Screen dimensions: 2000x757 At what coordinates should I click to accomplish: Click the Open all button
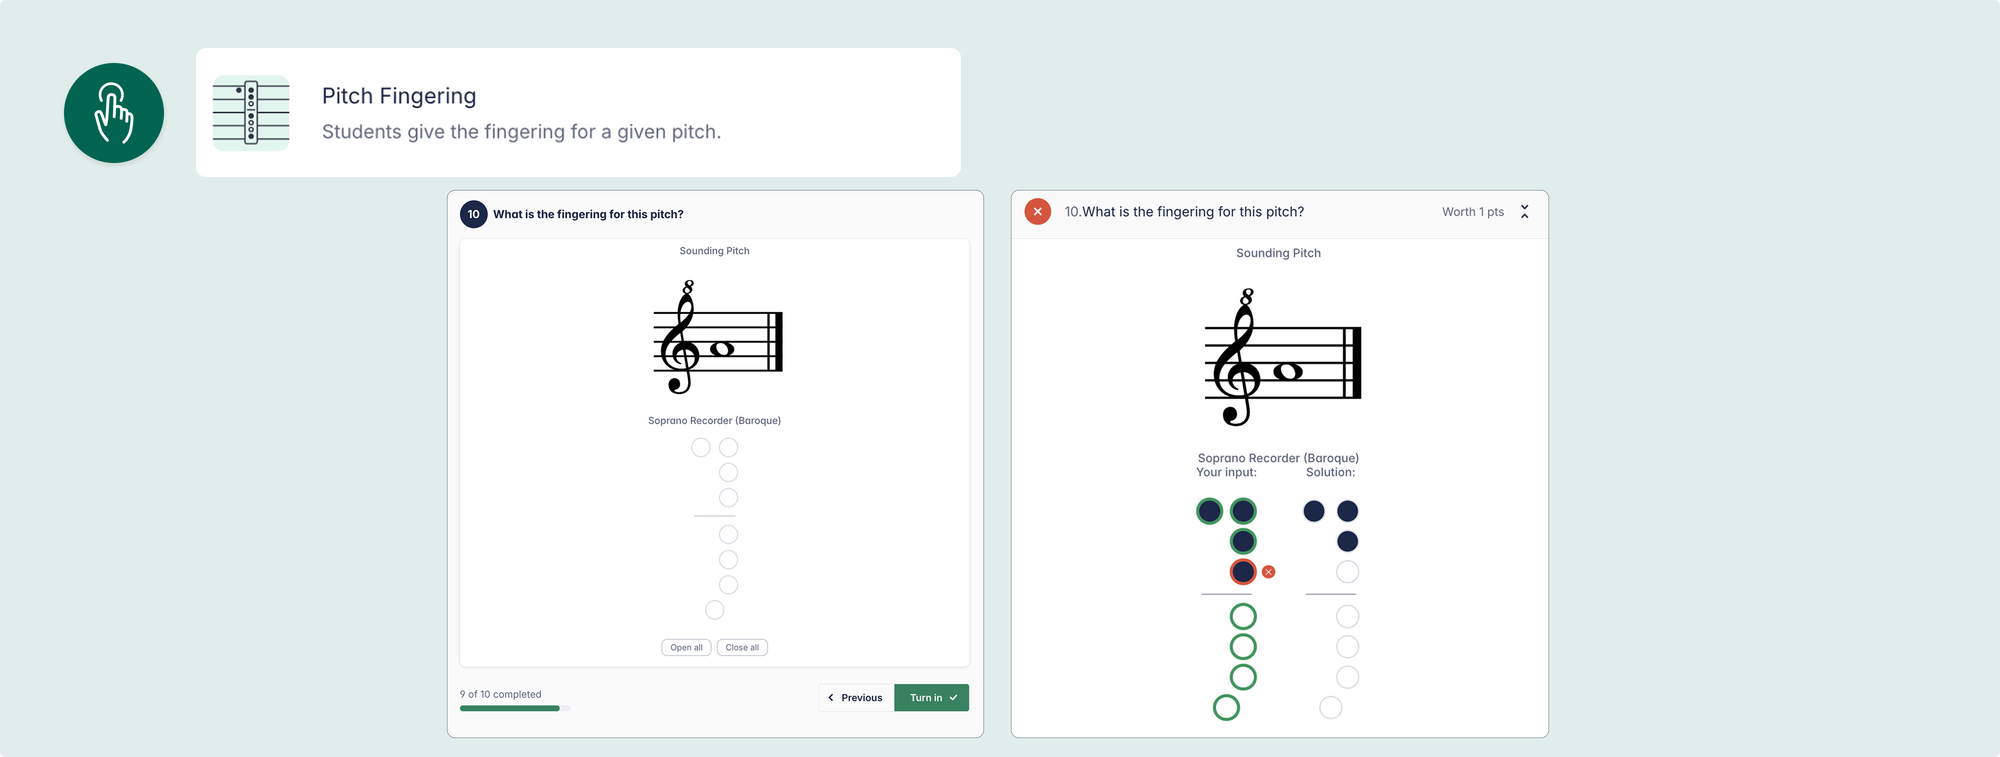point(686,648)
